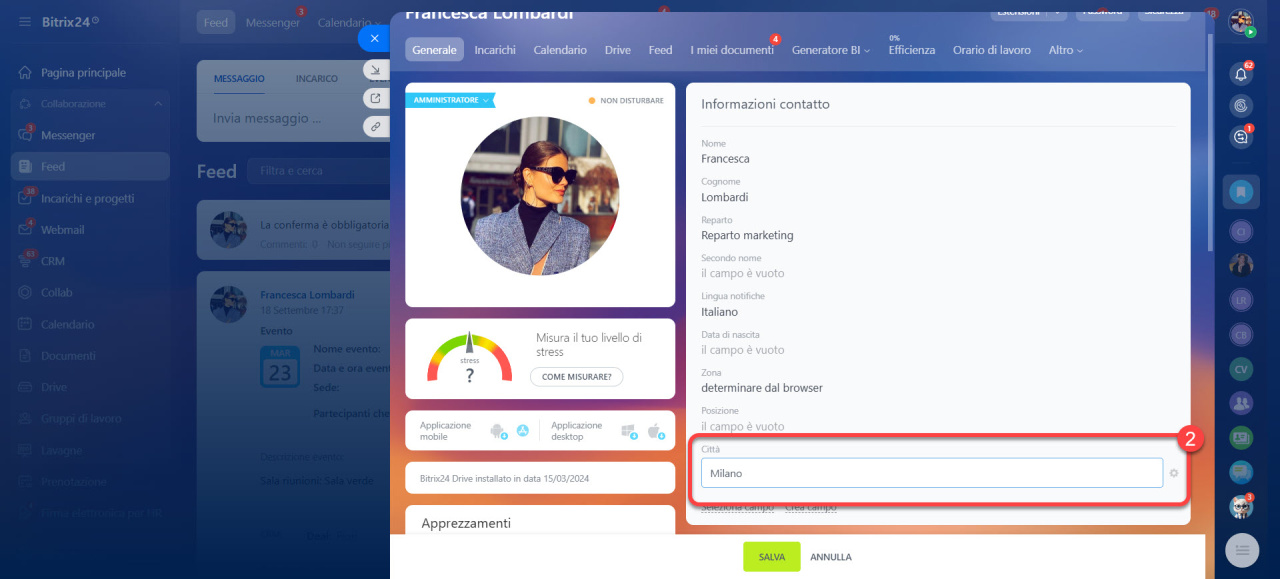
Task: Click gear icon beside Città field
Action: point(1174,473)
